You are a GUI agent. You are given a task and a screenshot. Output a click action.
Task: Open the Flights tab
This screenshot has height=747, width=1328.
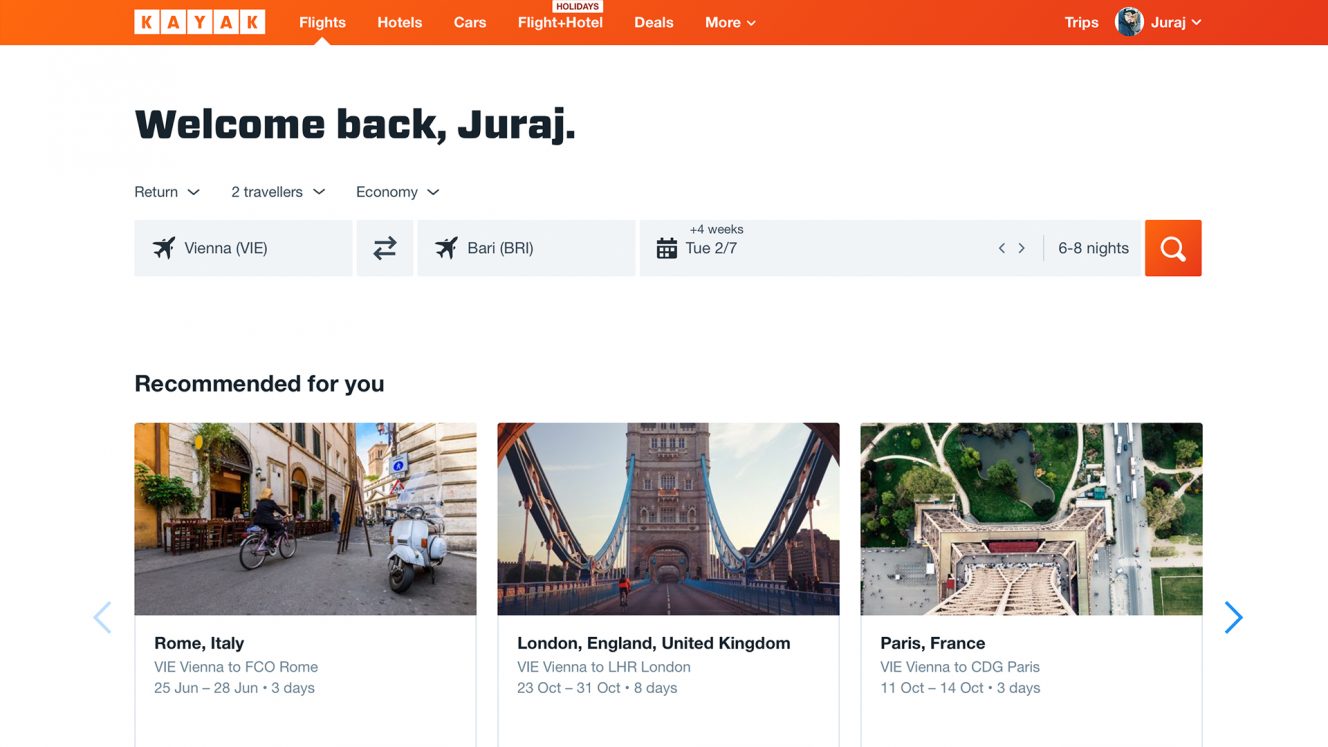pyautogui.click(x=322, y=22)
